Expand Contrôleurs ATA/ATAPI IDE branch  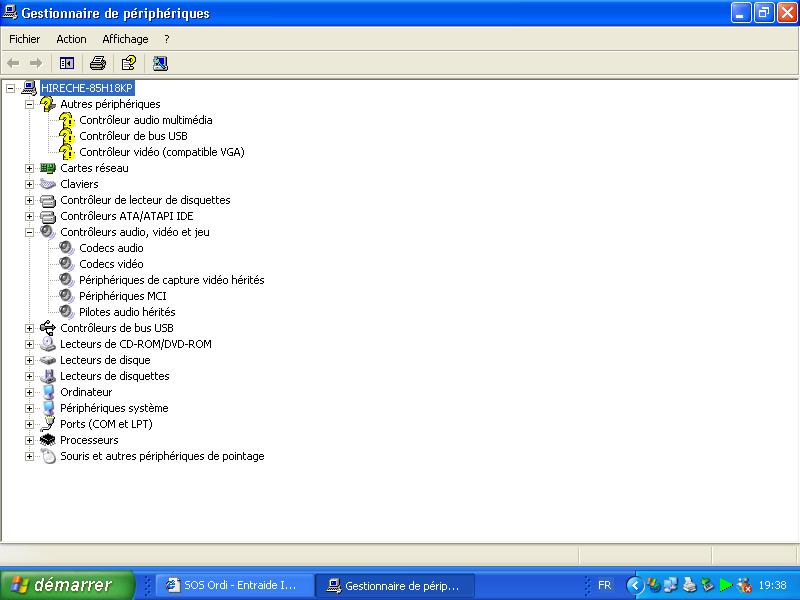pyautogui.click(x=30, y=216)
